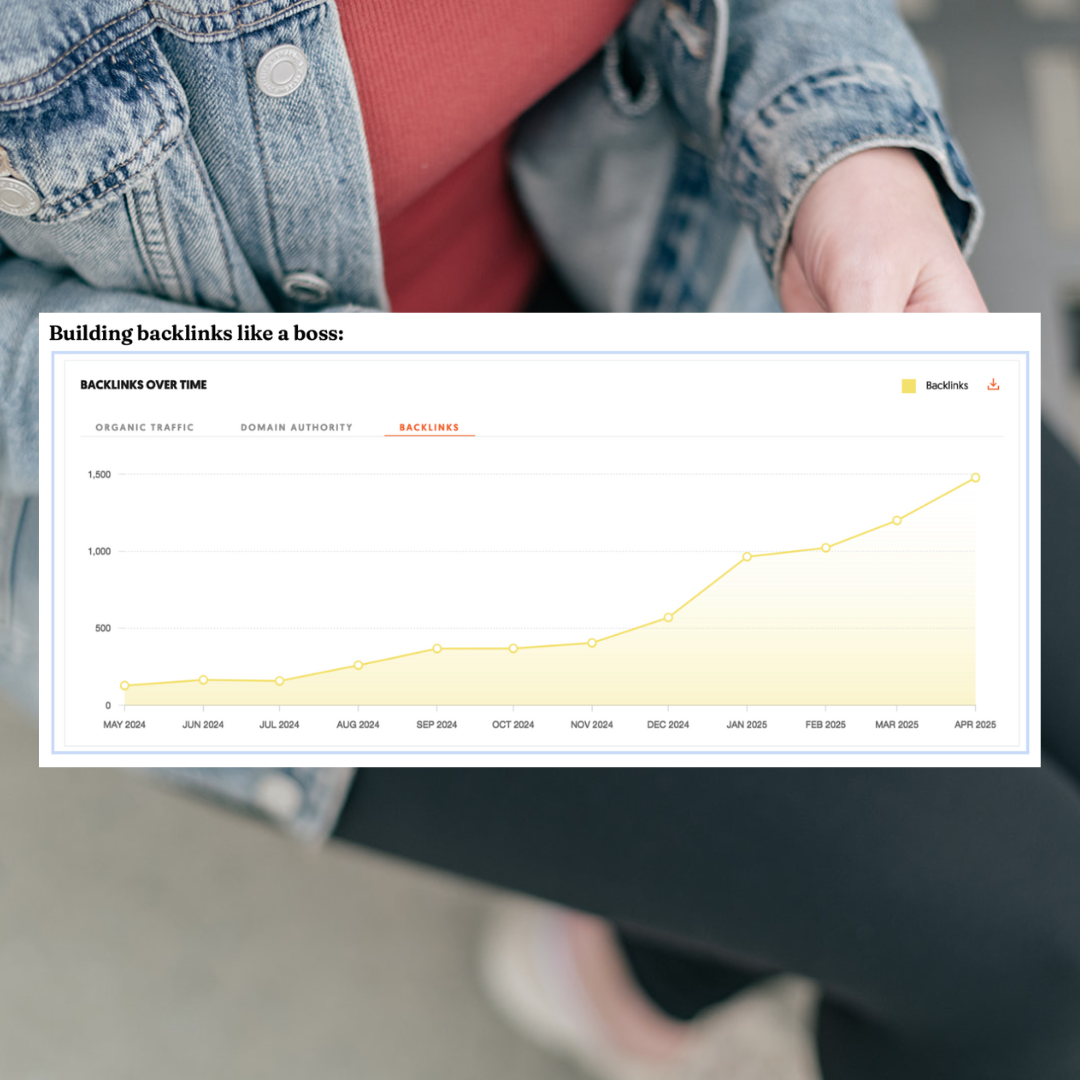This screenshot has height=1080, width=1080.
Task: Select the Jul 2024 data point
Action: pos(280,681)
